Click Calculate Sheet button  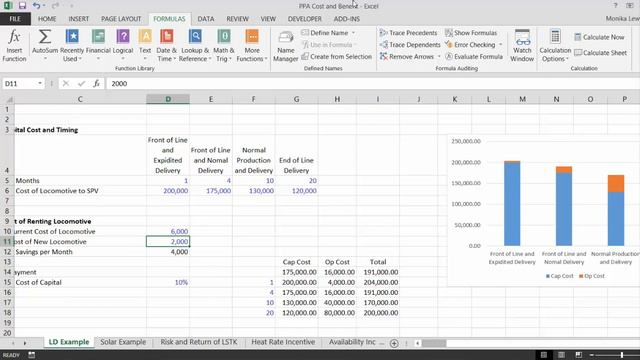[x=600, y=53]
